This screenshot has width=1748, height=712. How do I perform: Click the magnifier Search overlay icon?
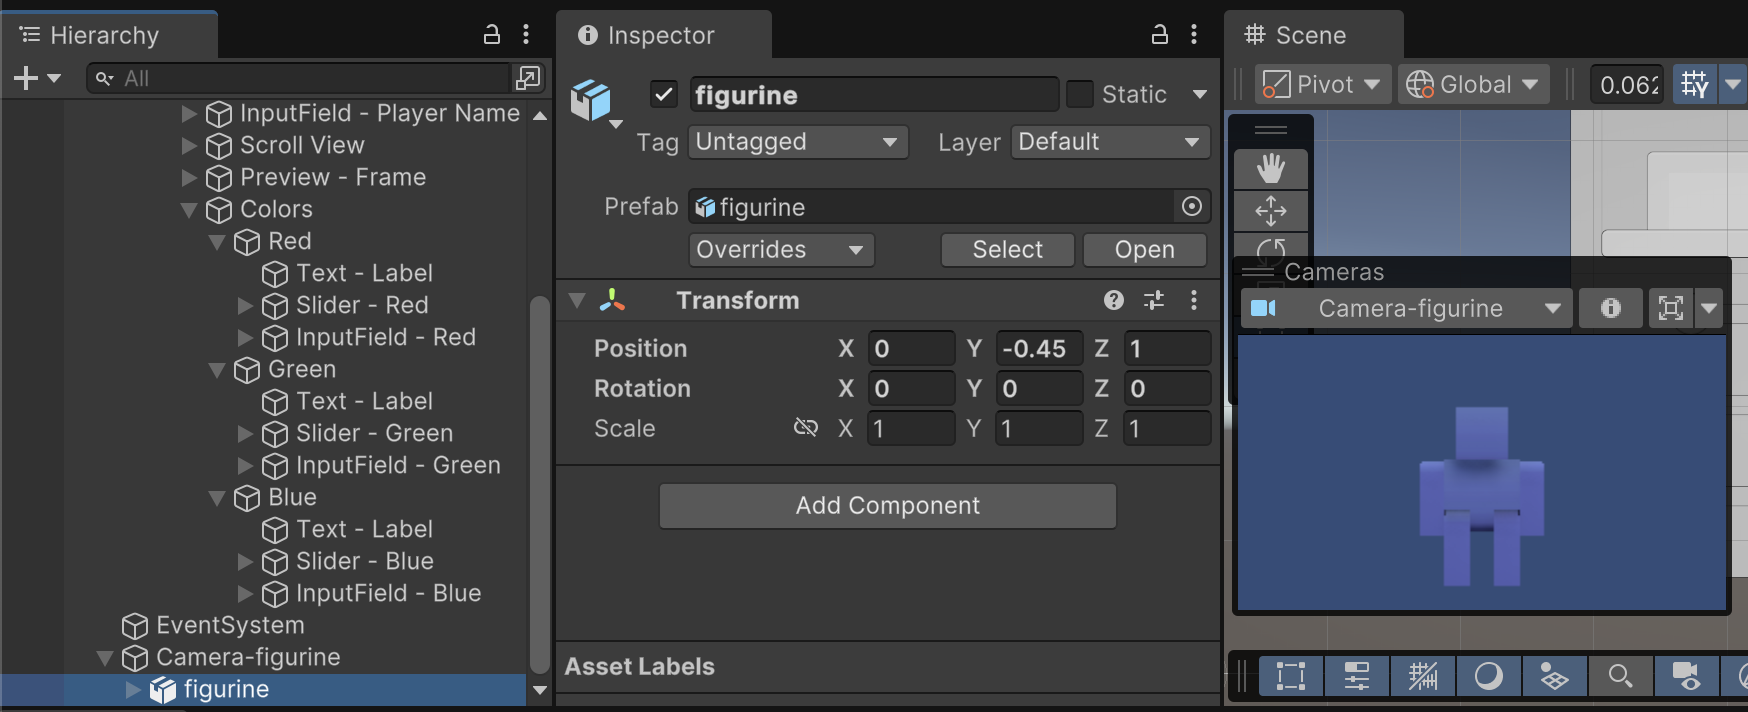click(1620, 676)
